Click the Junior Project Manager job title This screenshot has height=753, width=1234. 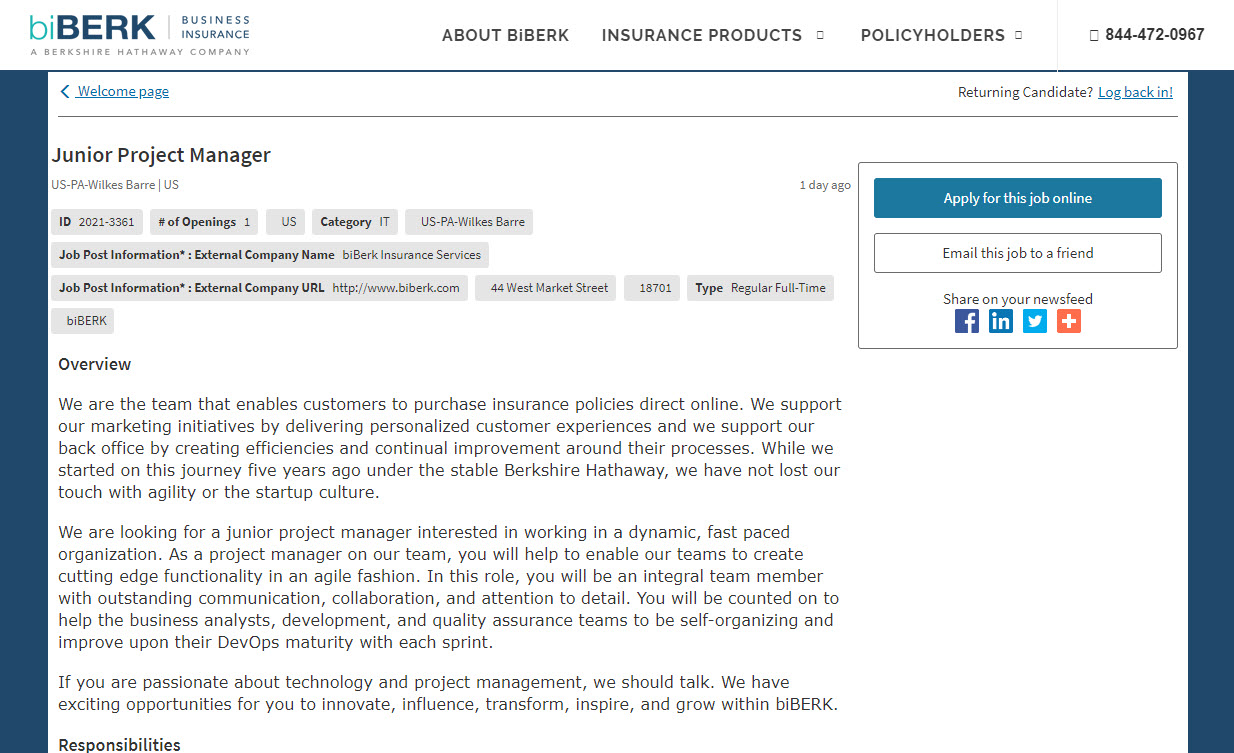[x=161, y=155]
